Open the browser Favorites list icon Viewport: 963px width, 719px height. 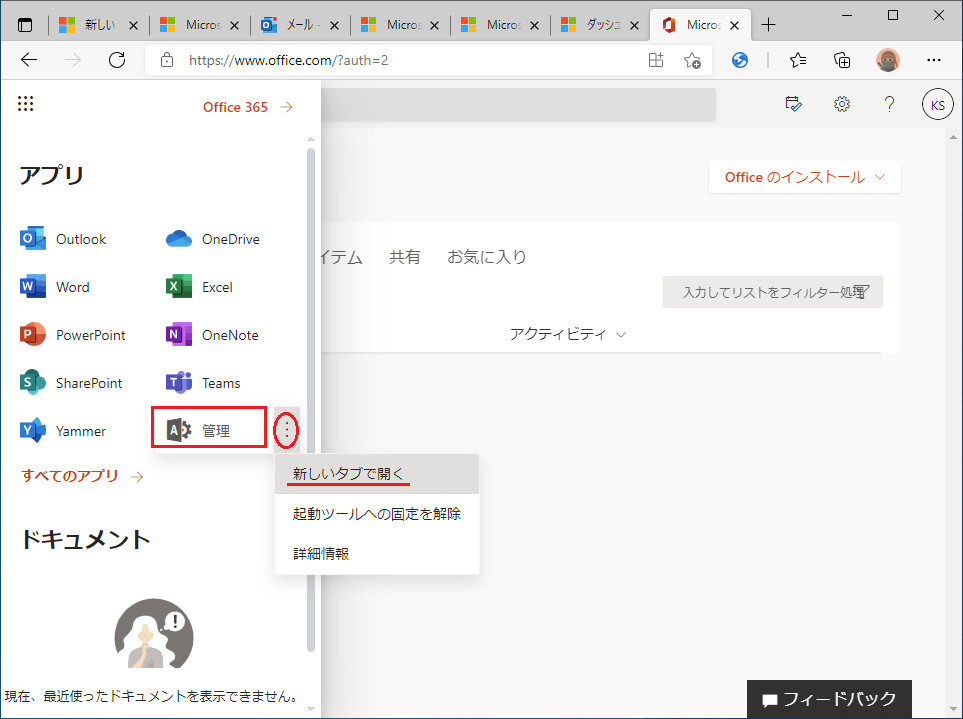[798, 60]
